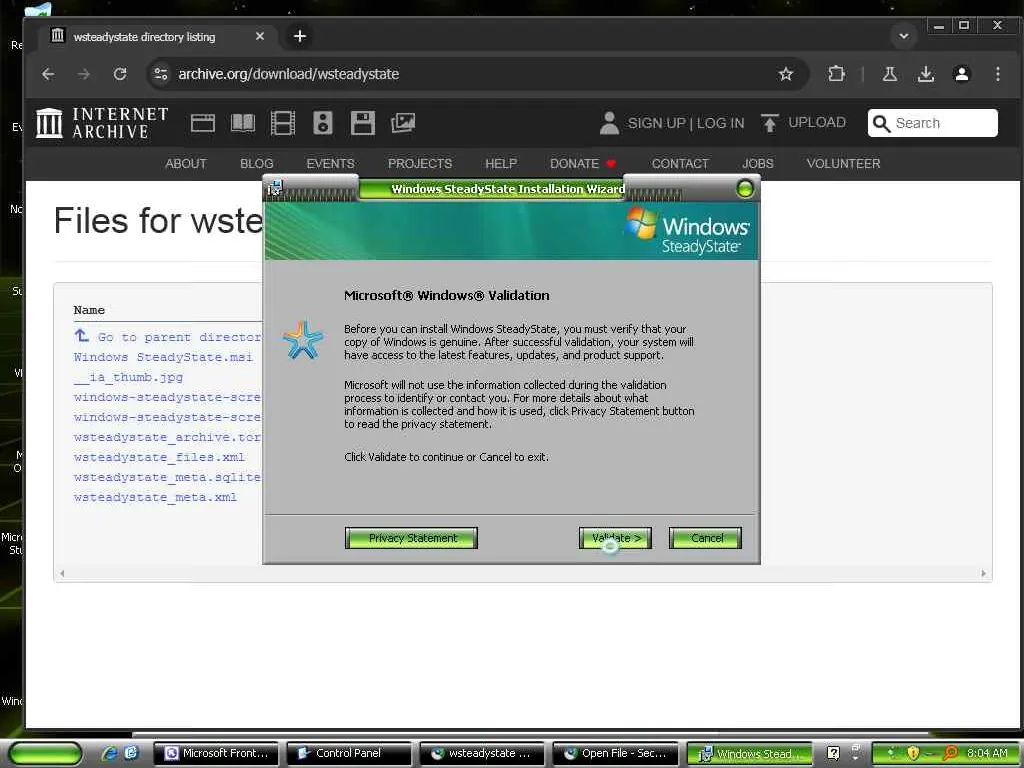The width and height of the screenshot is (1024, 768).
Task: Open the Privacy Statement button
Action: [x=411, y=538]
